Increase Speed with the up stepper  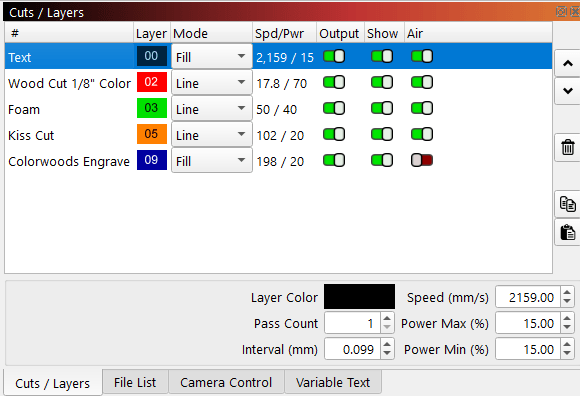click(x=567, y=292)
